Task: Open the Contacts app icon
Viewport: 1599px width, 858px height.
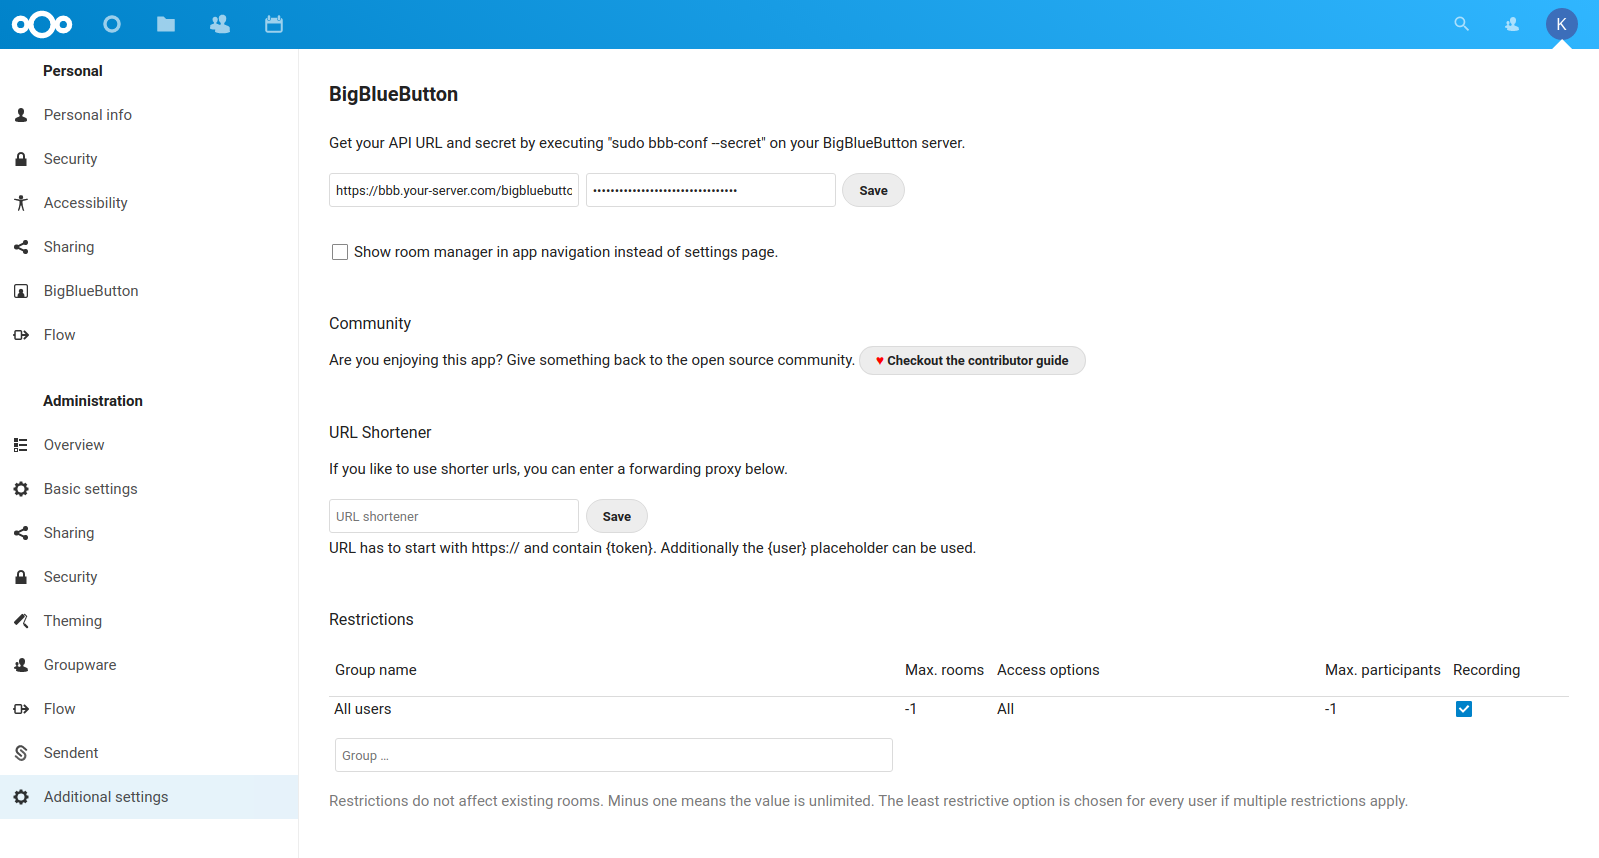Action: point(220,24)
